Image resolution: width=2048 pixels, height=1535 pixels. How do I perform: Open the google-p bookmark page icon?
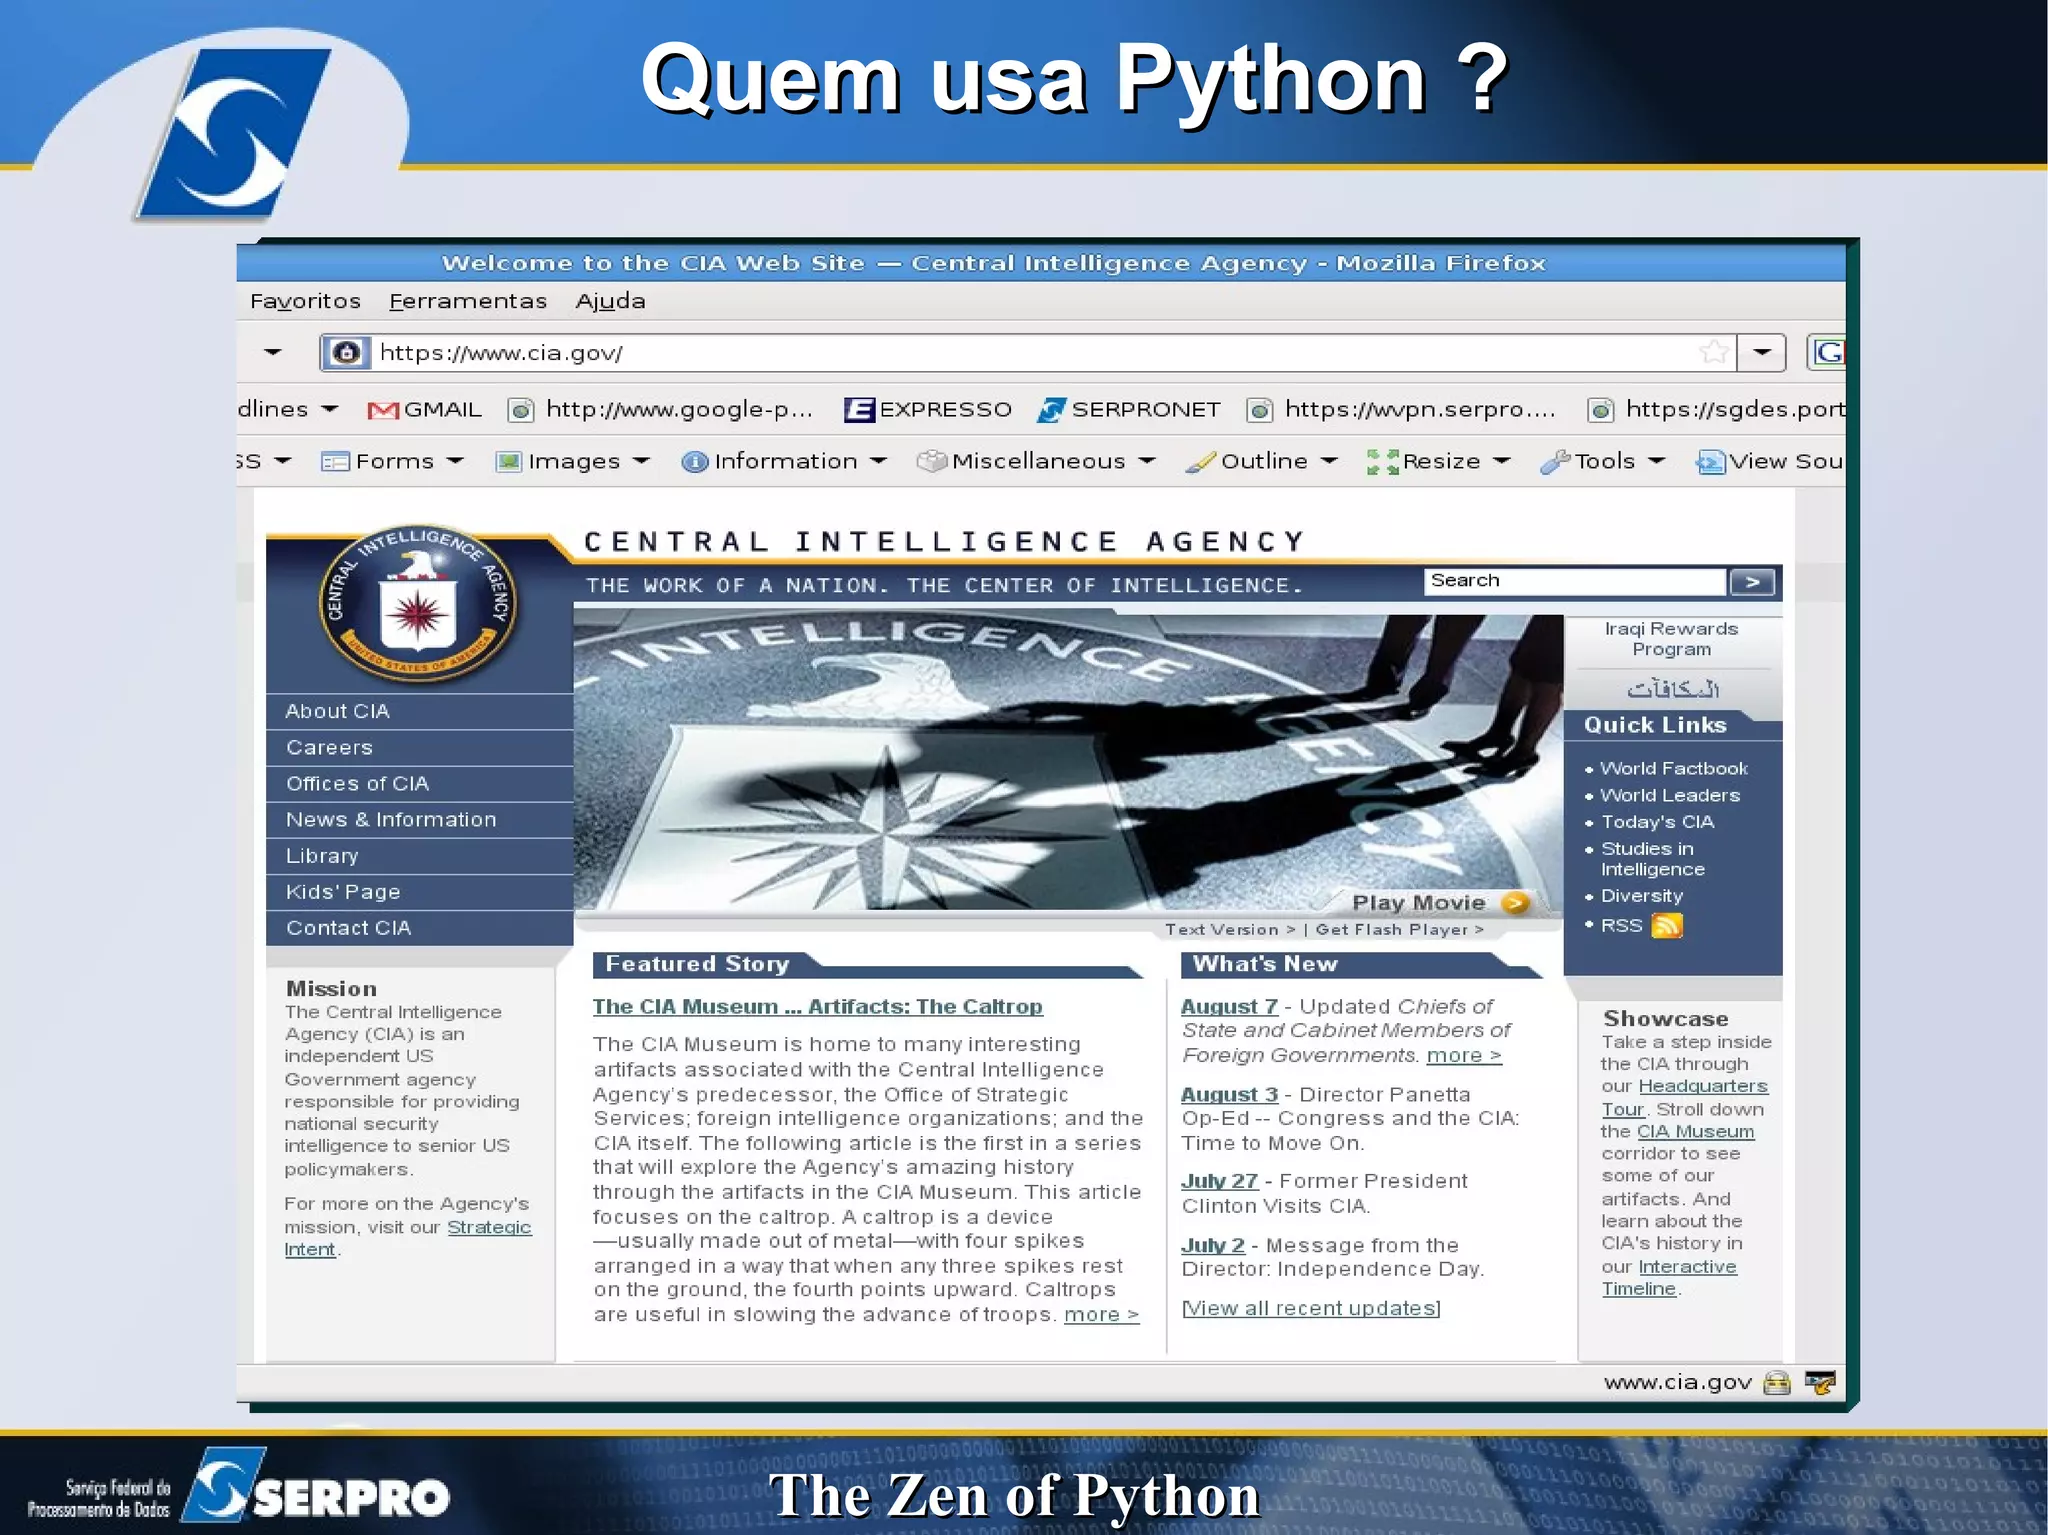click(520, 410)
